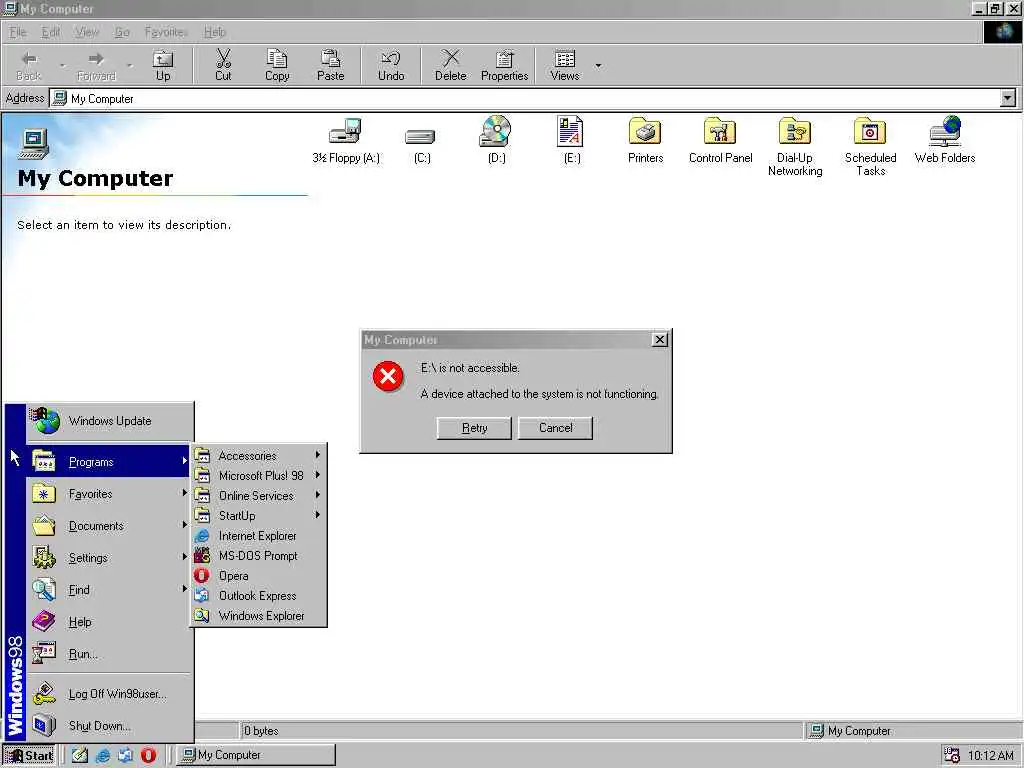Select the (C:) hard drive icon
This screenshot has height=768, width=1024.
point(421,144)
